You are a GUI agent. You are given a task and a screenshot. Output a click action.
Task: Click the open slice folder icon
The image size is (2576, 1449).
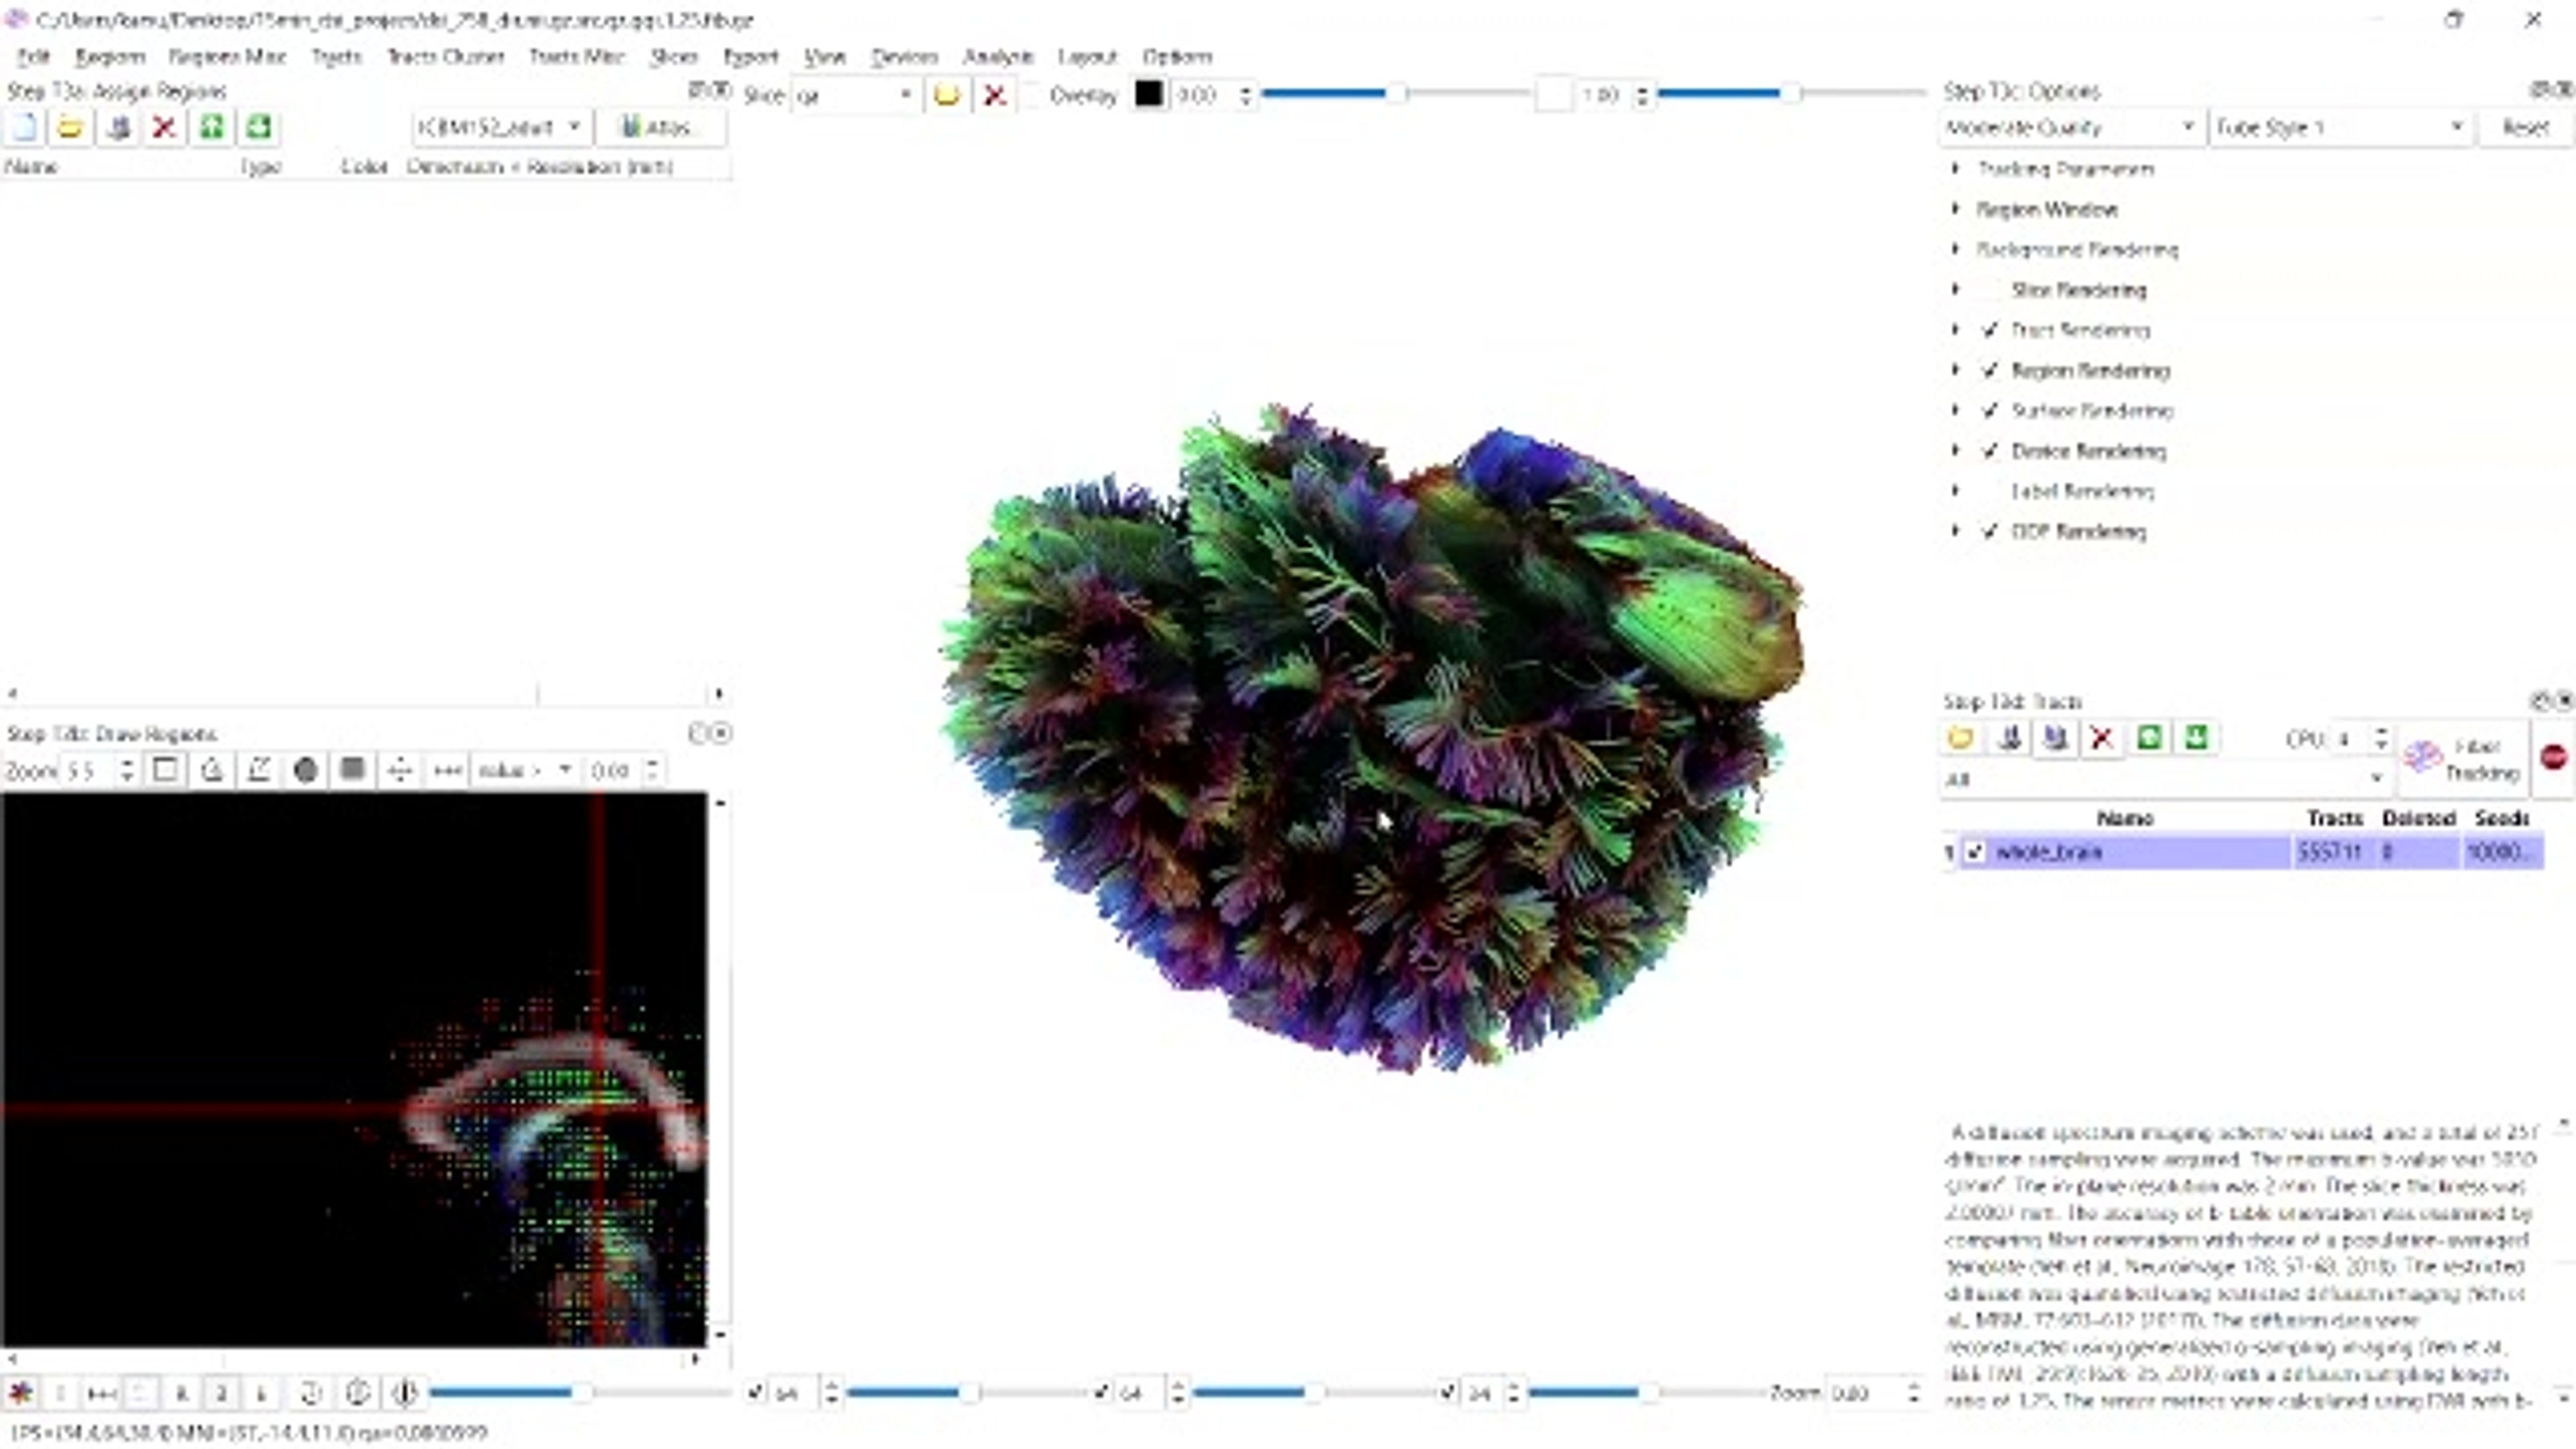coord(946,95)
